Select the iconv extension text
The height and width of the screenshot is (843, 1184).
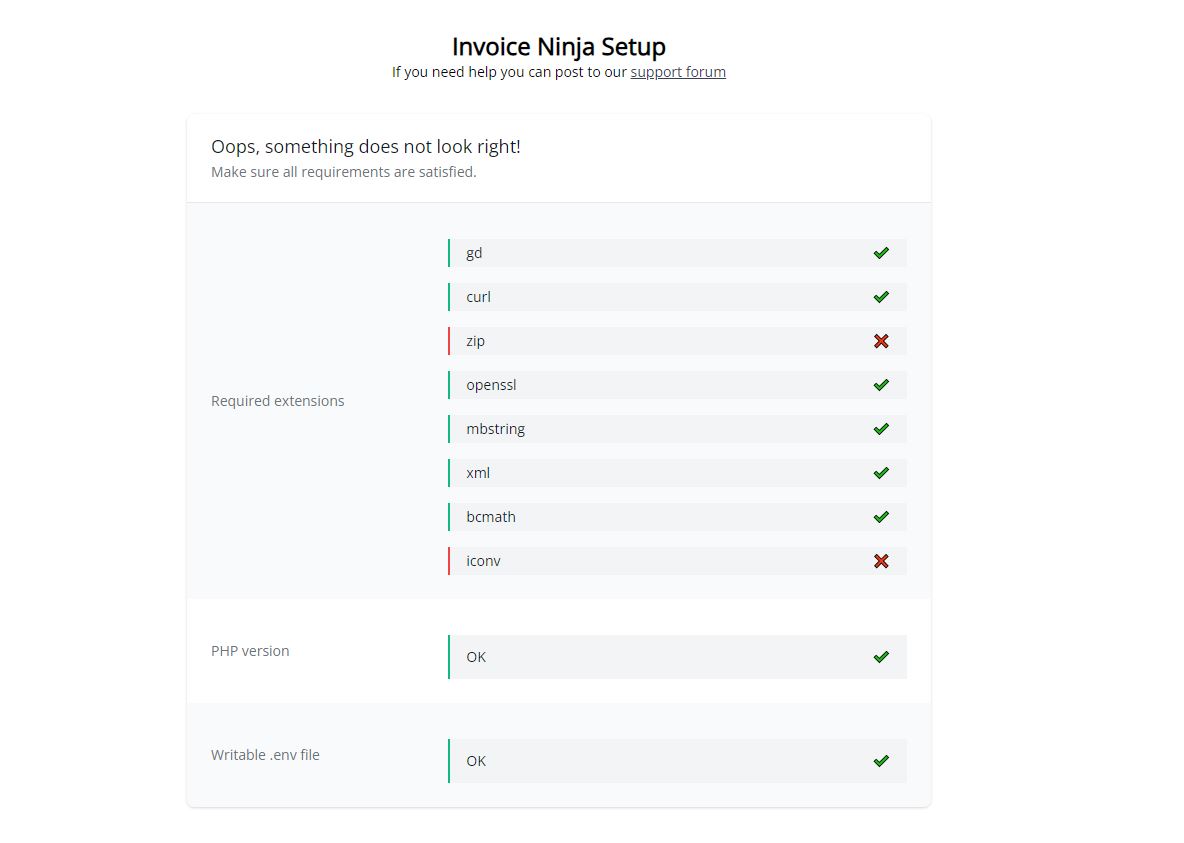click(x=483, y=560)
